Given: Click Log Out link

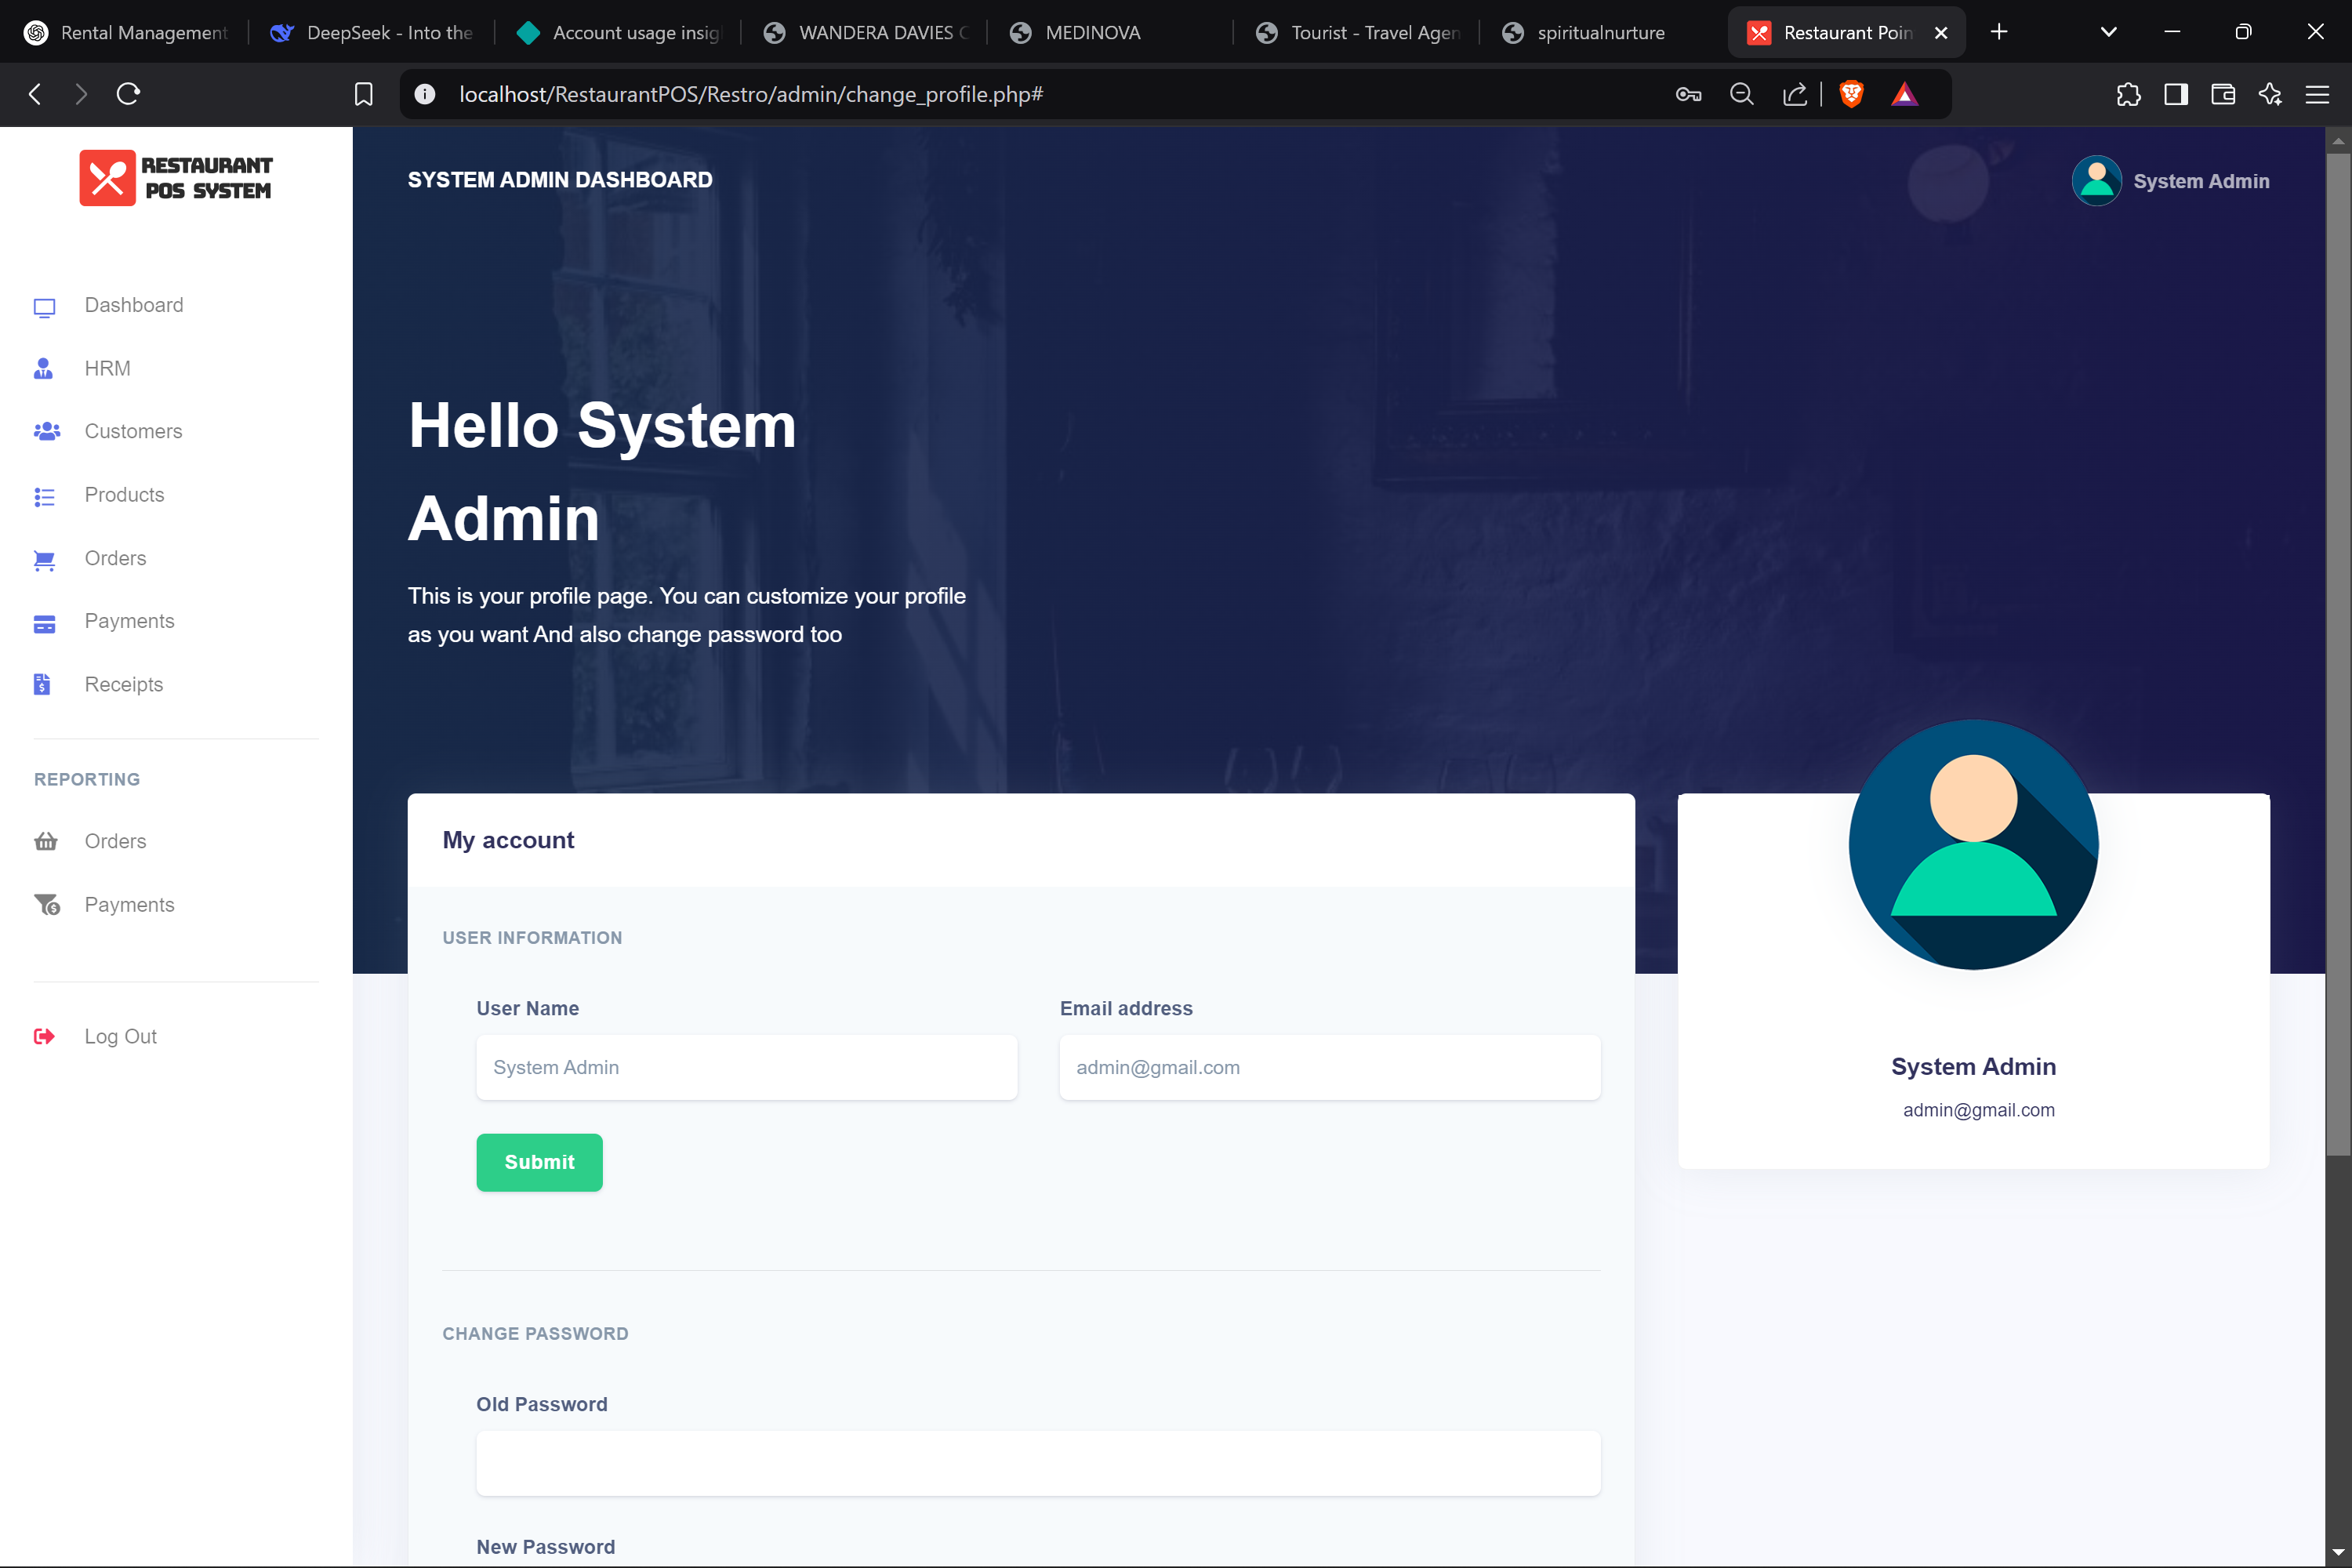Looking at the screenshot, I should click(x=120, y=1037).
